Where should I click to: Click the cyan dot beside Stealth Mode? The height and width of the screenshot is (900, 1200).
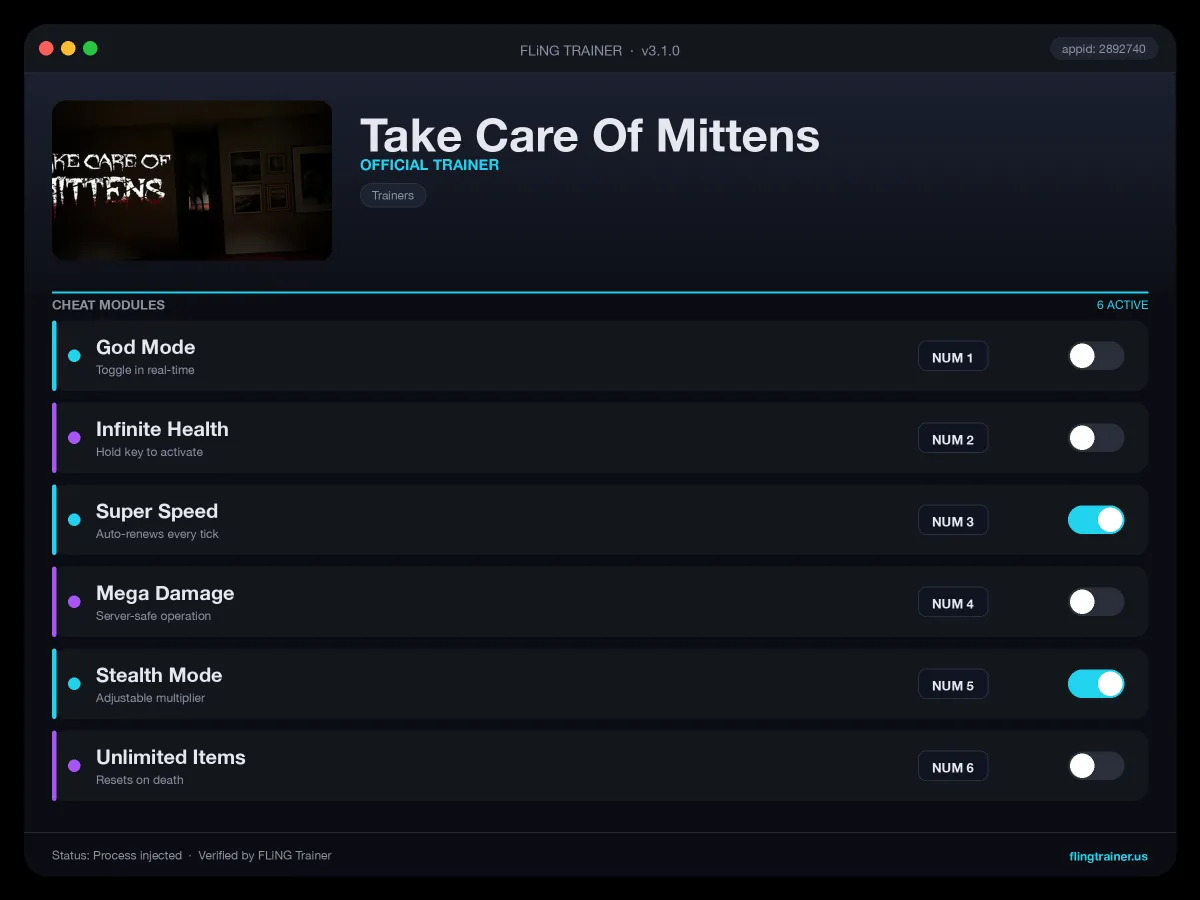[74, 684]
